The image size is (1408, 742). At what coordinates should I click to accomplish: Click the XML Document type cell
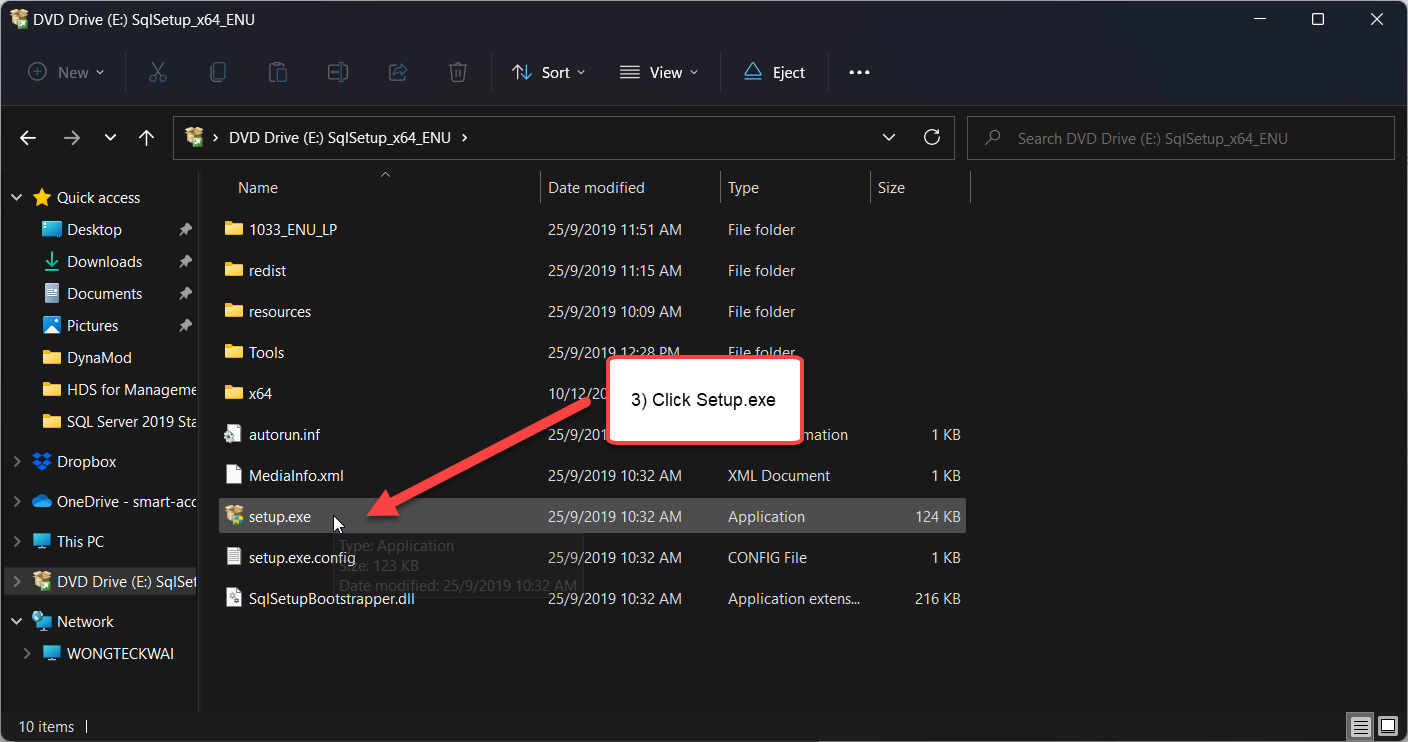(779, 475)
